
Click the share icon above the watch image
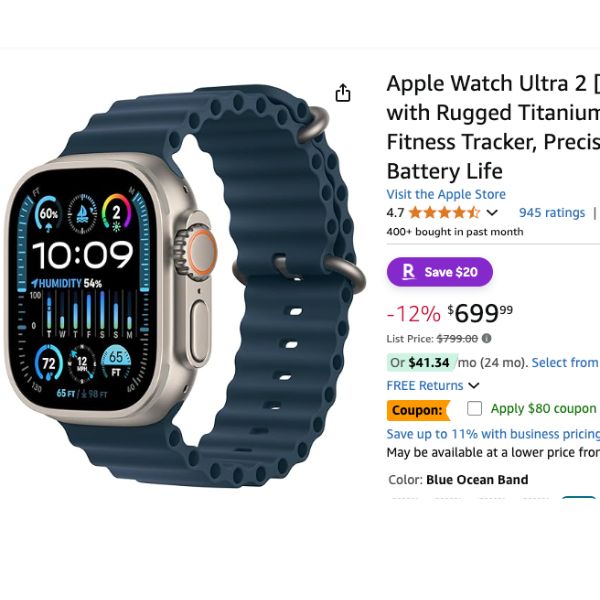(342, 93)
